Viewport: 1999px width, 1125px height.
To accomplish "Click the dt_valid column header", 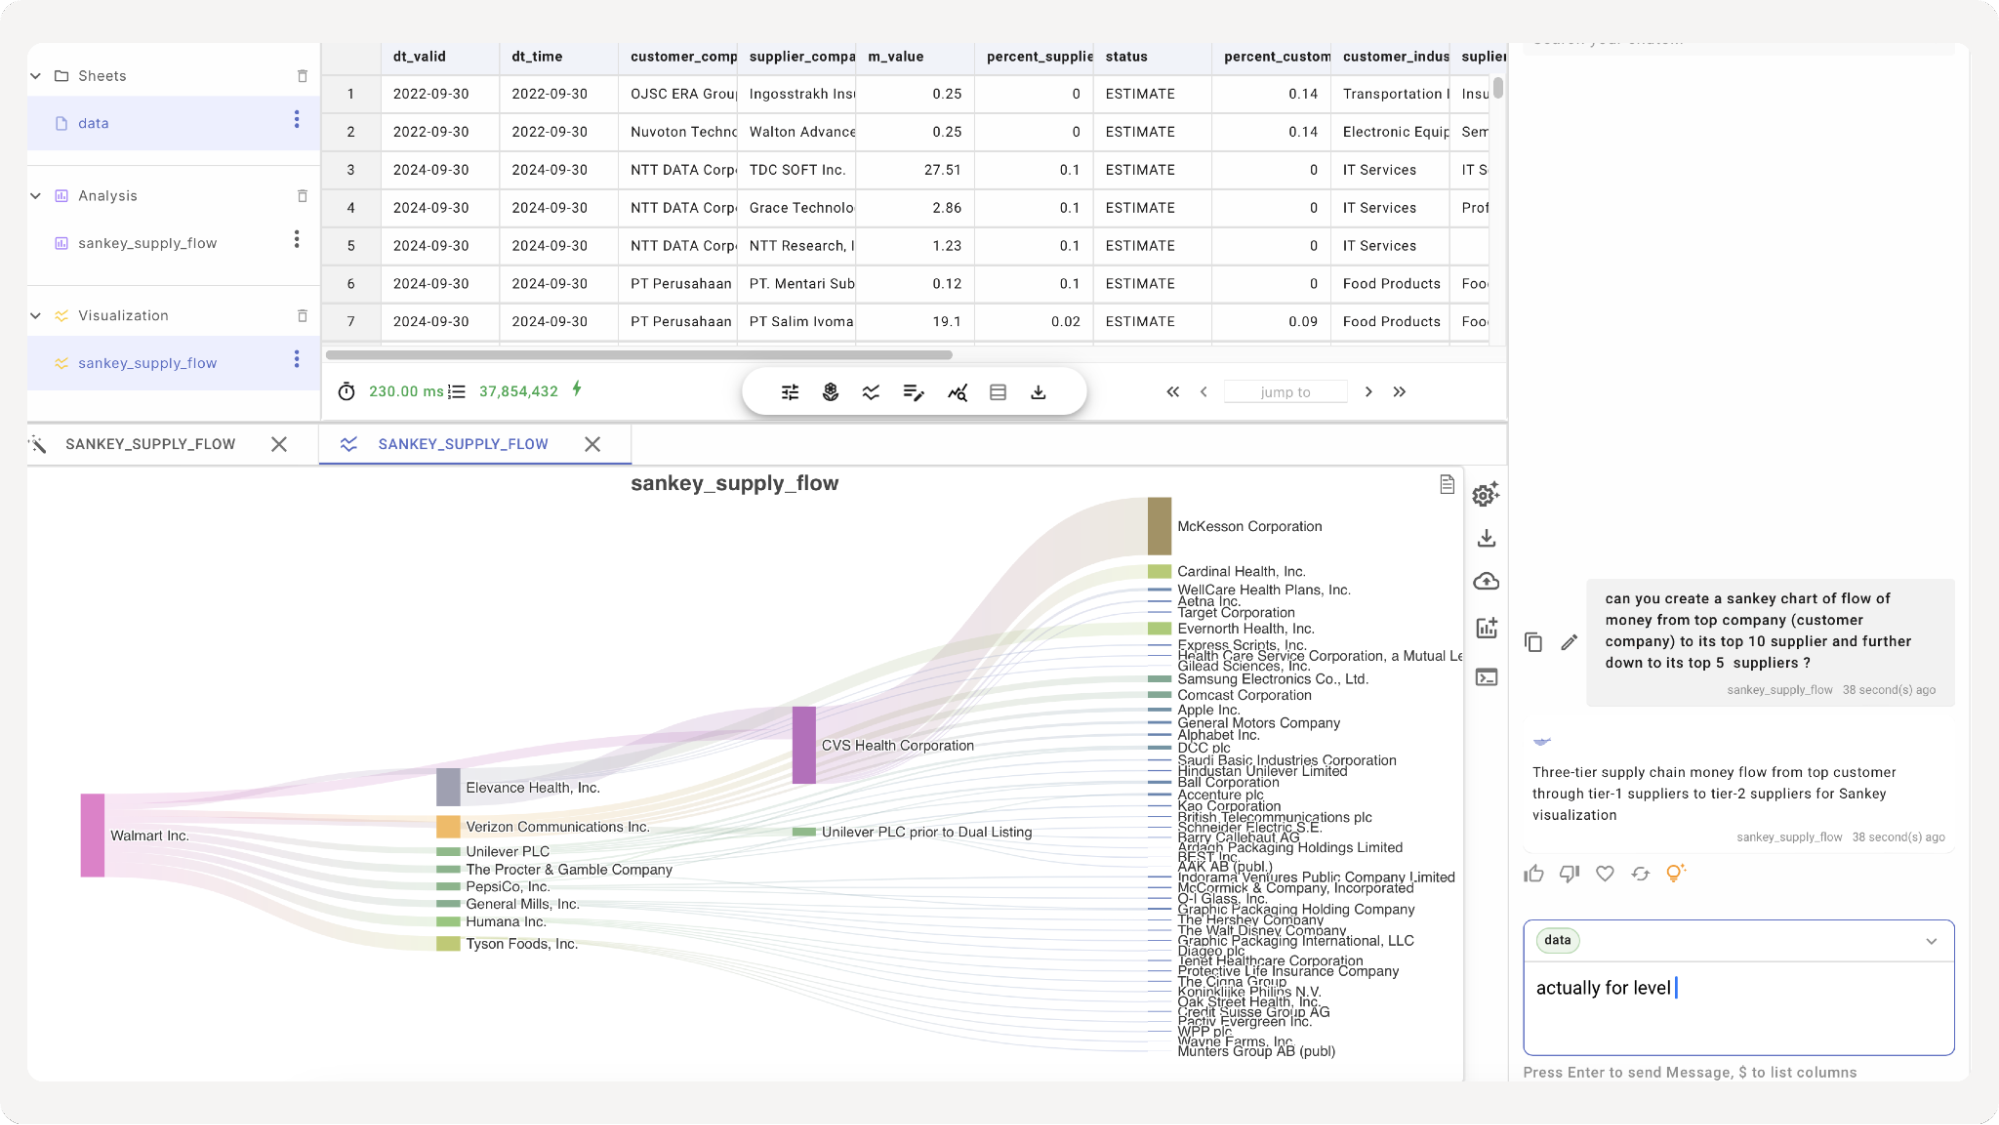I will tap(439, 57).
